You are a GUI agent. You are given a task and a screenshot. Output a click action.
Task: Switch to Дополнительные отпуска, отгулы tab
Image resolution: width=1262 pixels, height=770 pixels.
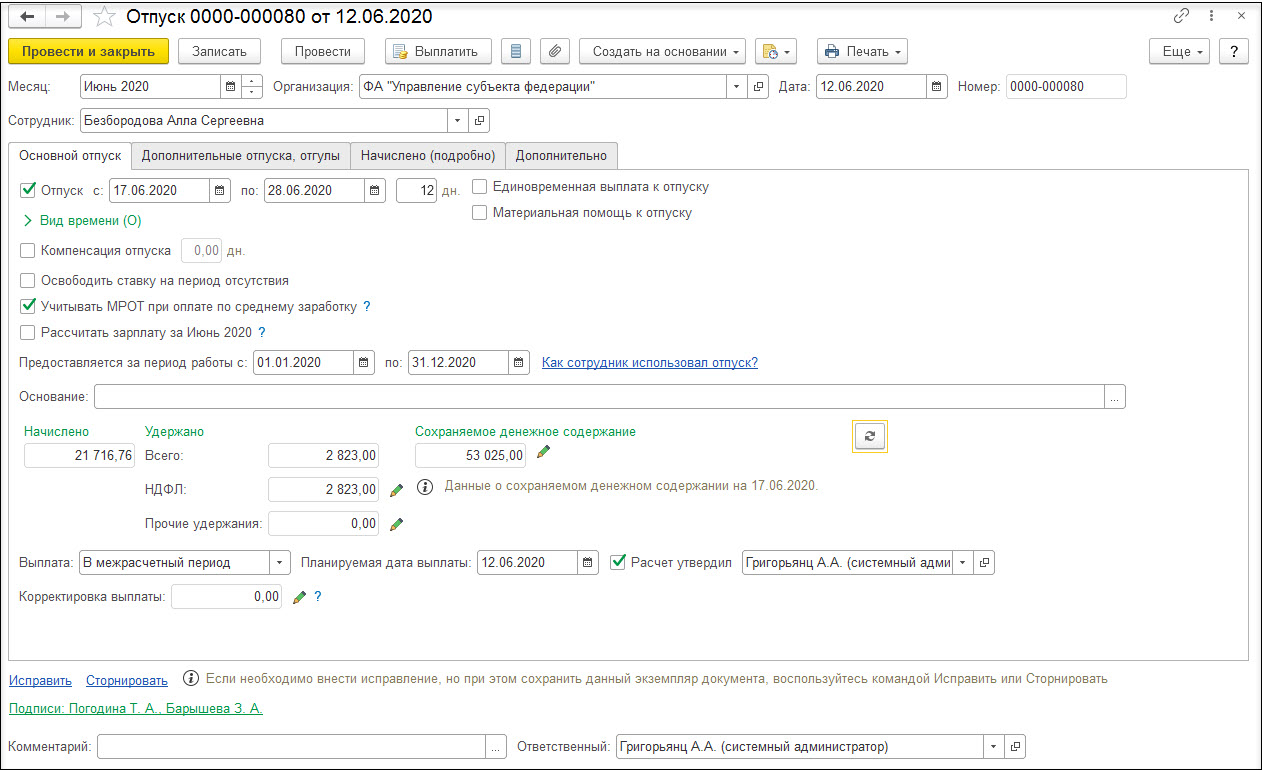pyautogui.click(x=241, y=156)
